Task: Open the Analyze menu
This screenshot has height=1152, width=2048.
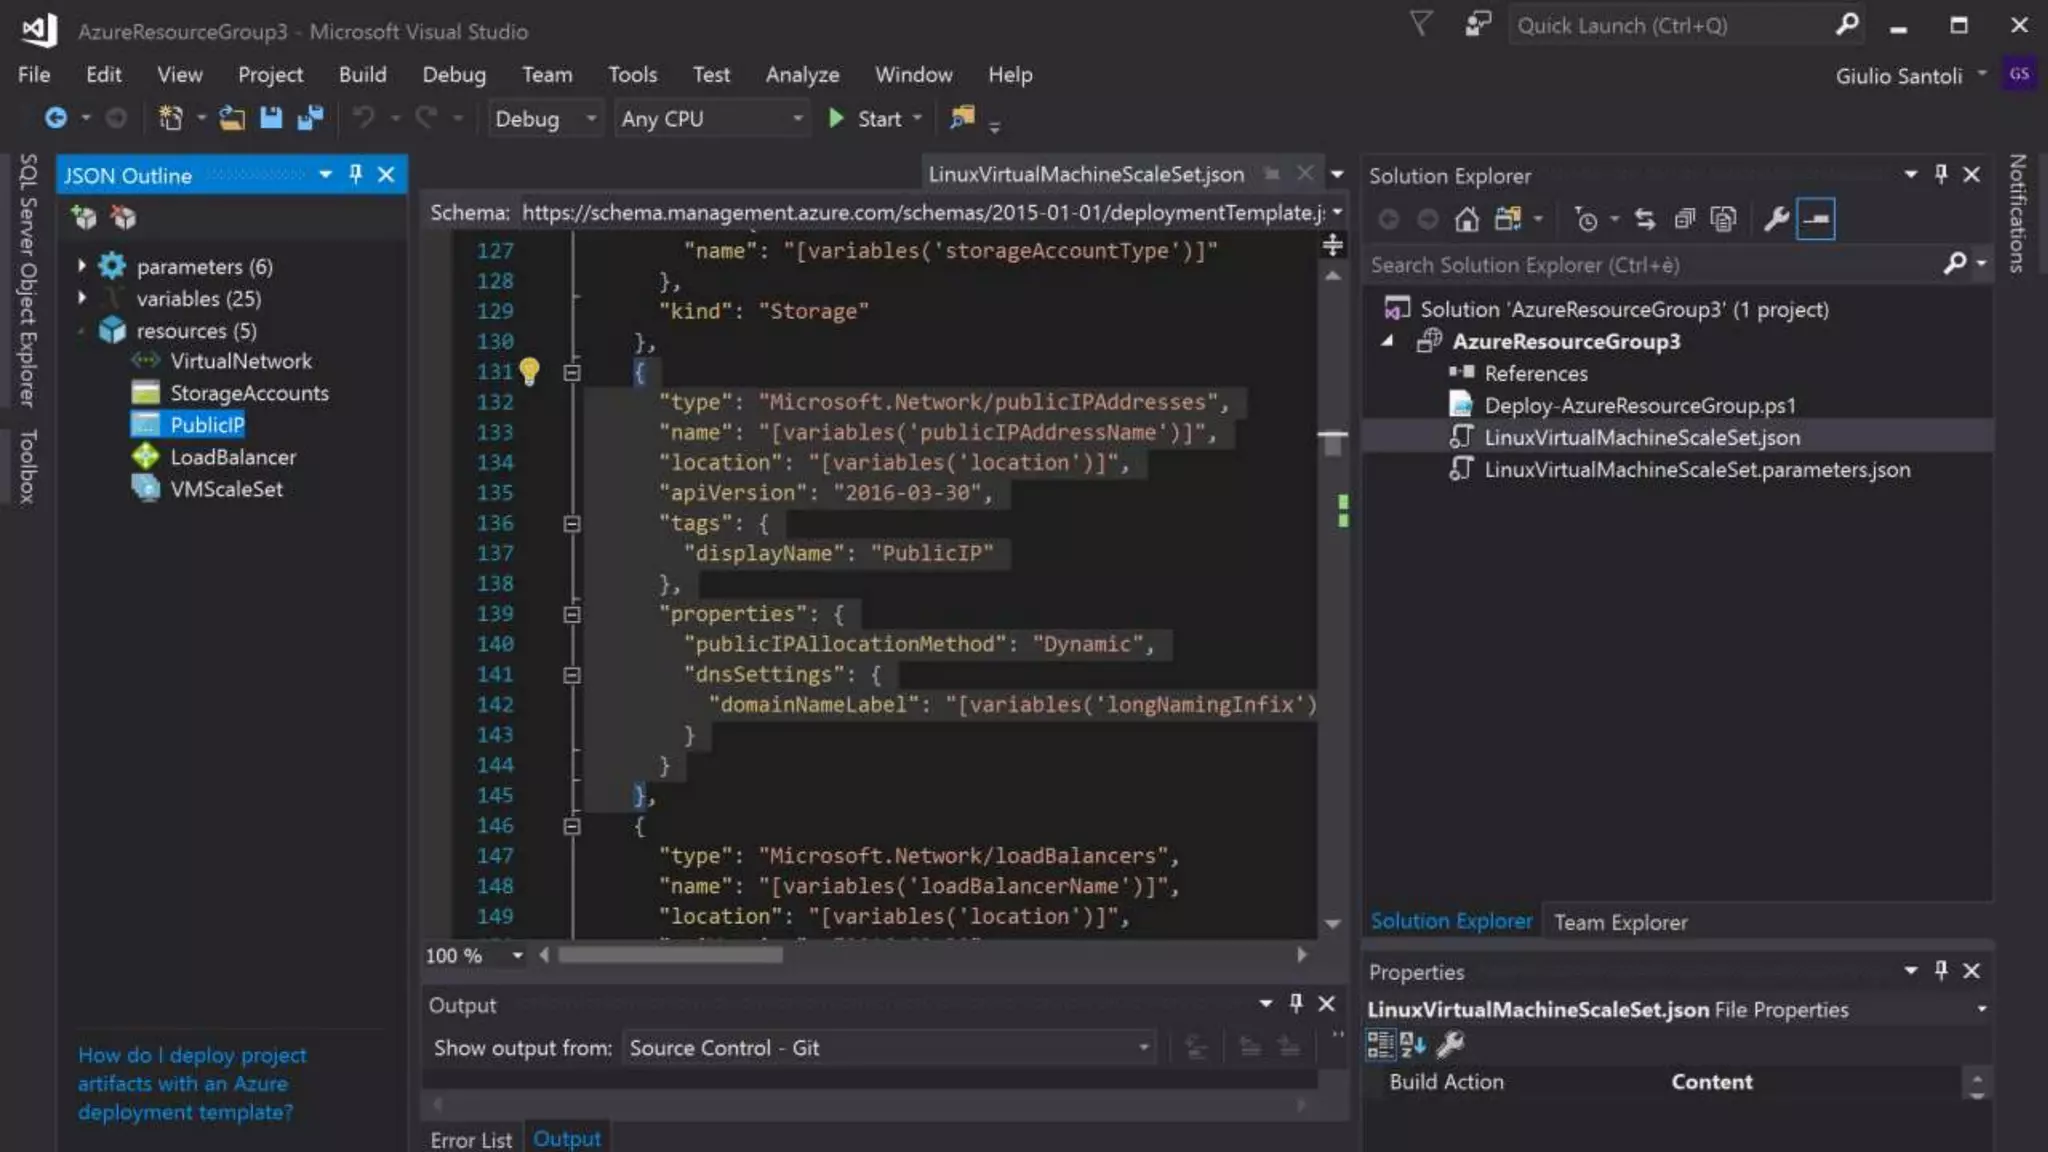Action: (802, 75)
